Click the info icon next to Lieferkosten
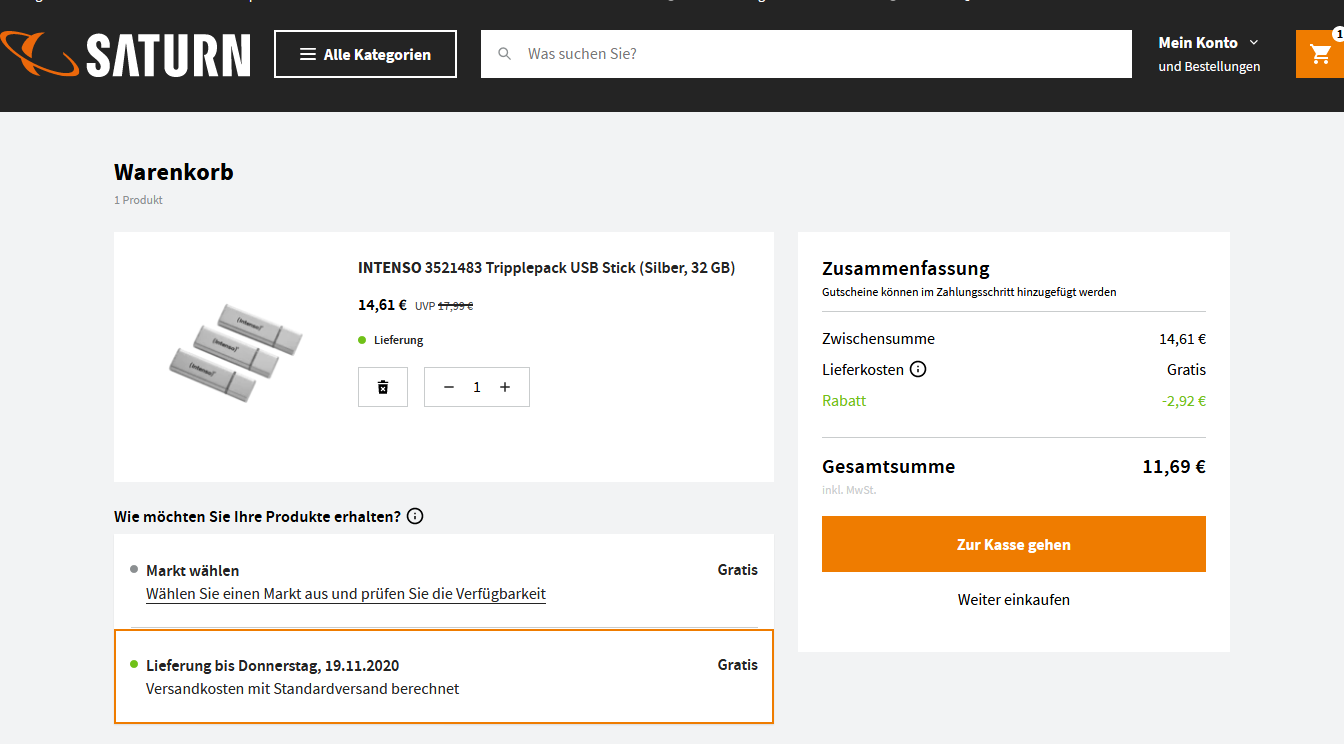The height and width of the screenshot is (744, 1344). tap(918, 369)
